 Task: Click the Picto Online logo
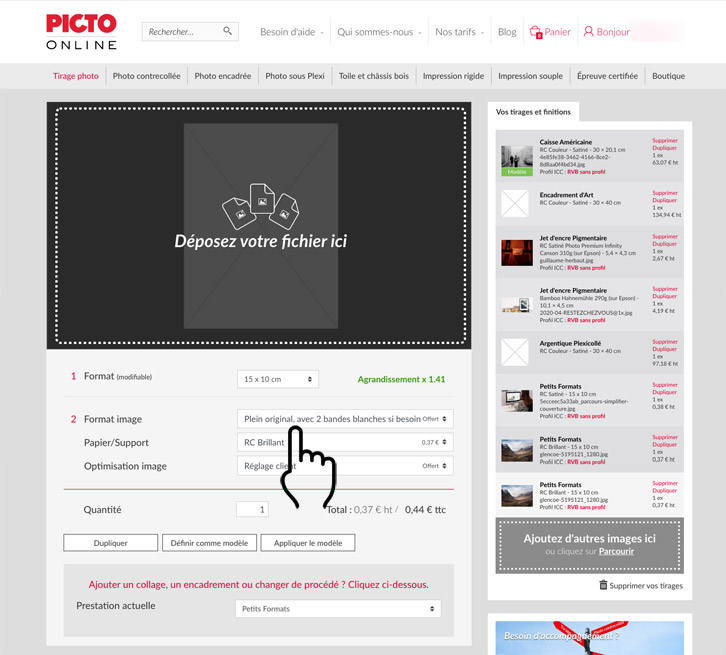click(x=81, y=32)
